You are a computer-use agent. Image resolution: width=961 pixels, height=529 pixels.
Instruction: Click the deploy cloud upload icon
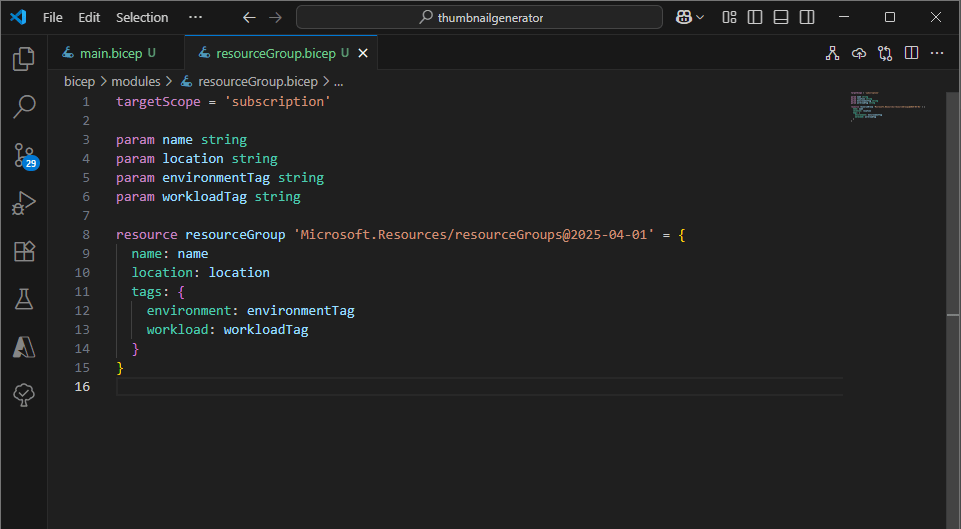click(x=858, y=53)
